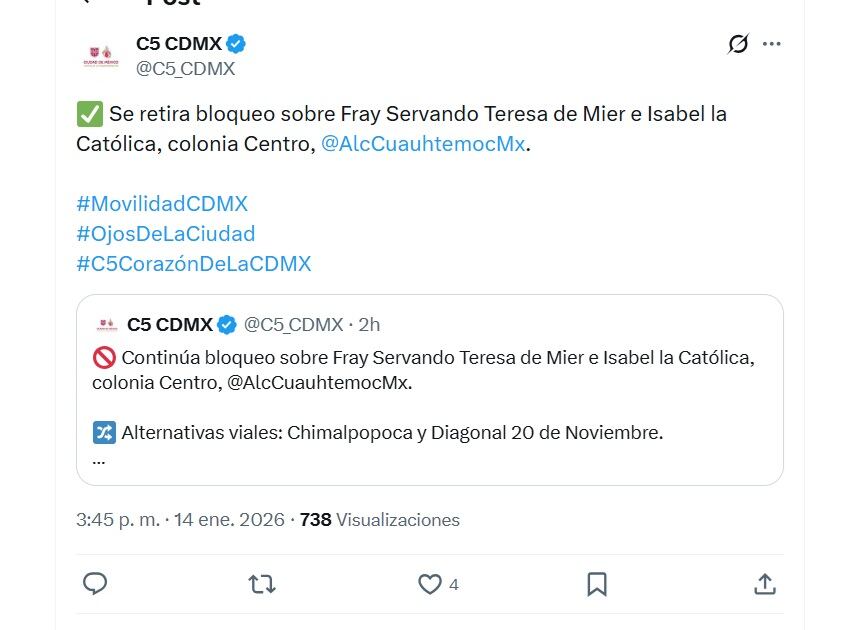This screenshot has height=630, width=841.
Task: Open the more options menu on the post
Action: click(772, 44)
